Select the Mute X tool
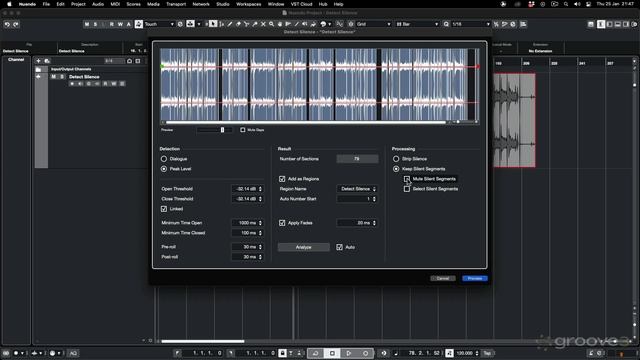This screenshot has width=640, height=360. (x=263, y=24)
